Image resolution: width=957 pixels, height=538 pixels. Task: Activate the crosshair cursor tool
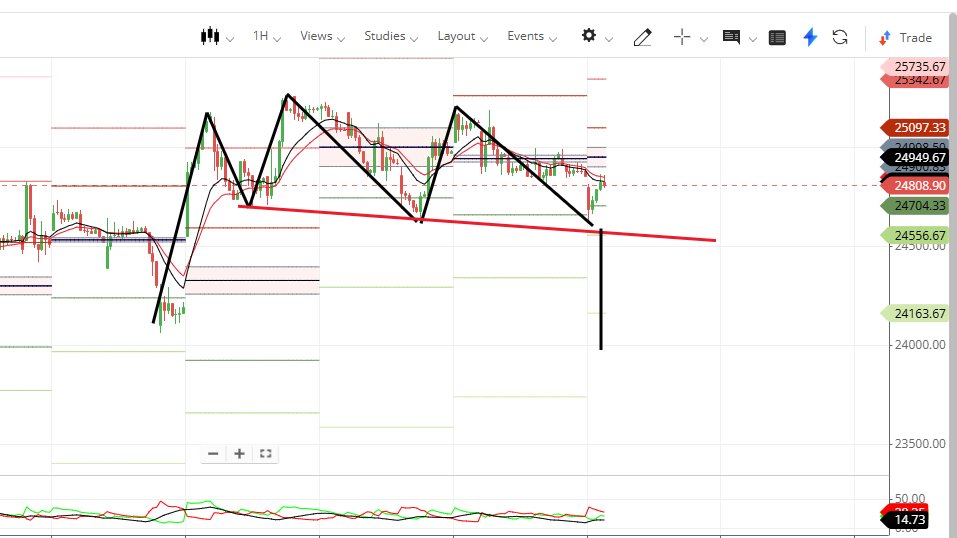pyautogui.click(x=682, y=37)
